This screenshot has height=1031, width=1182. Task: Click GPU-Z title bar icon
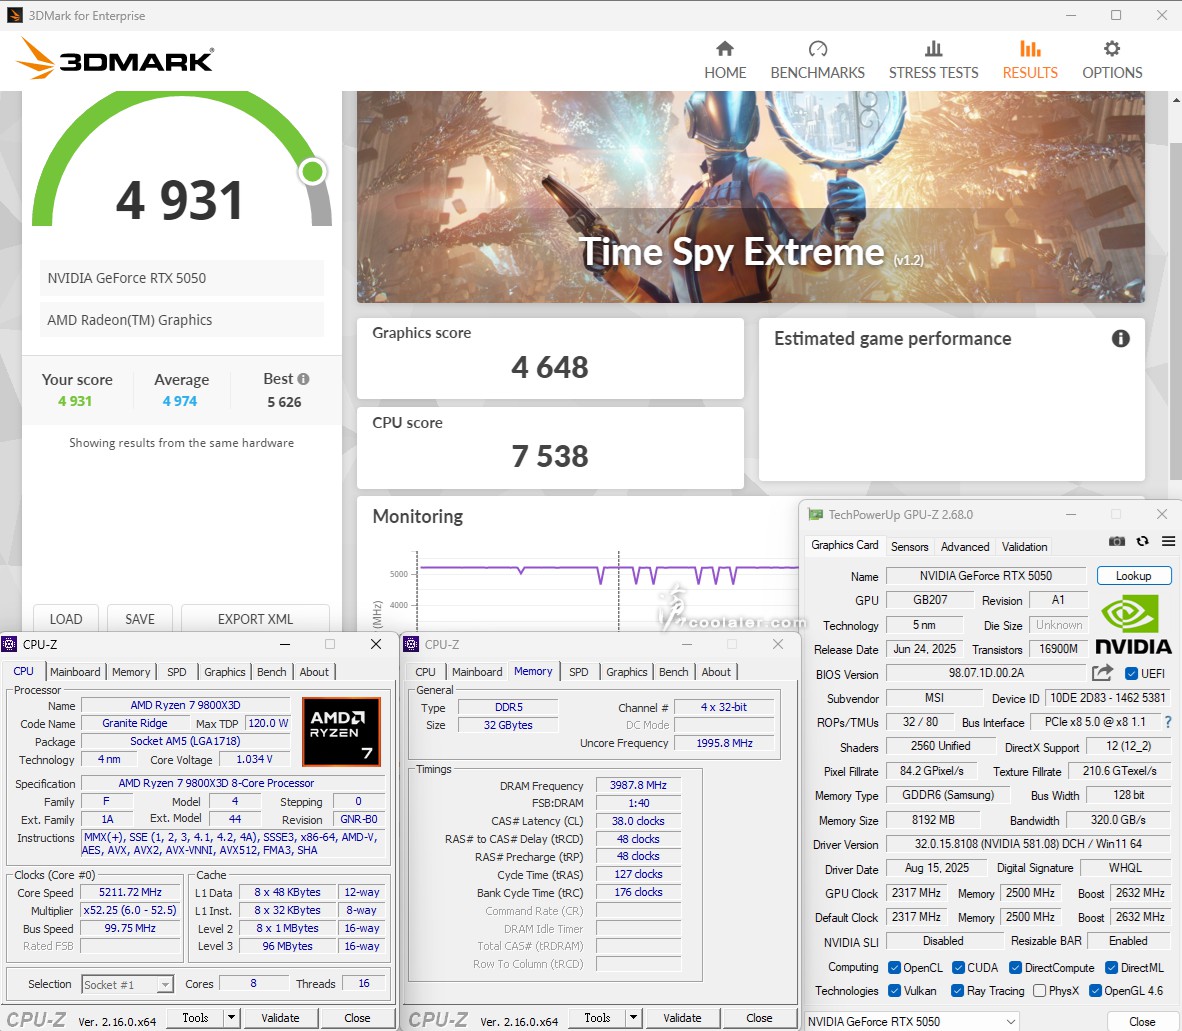pos(815,515)
